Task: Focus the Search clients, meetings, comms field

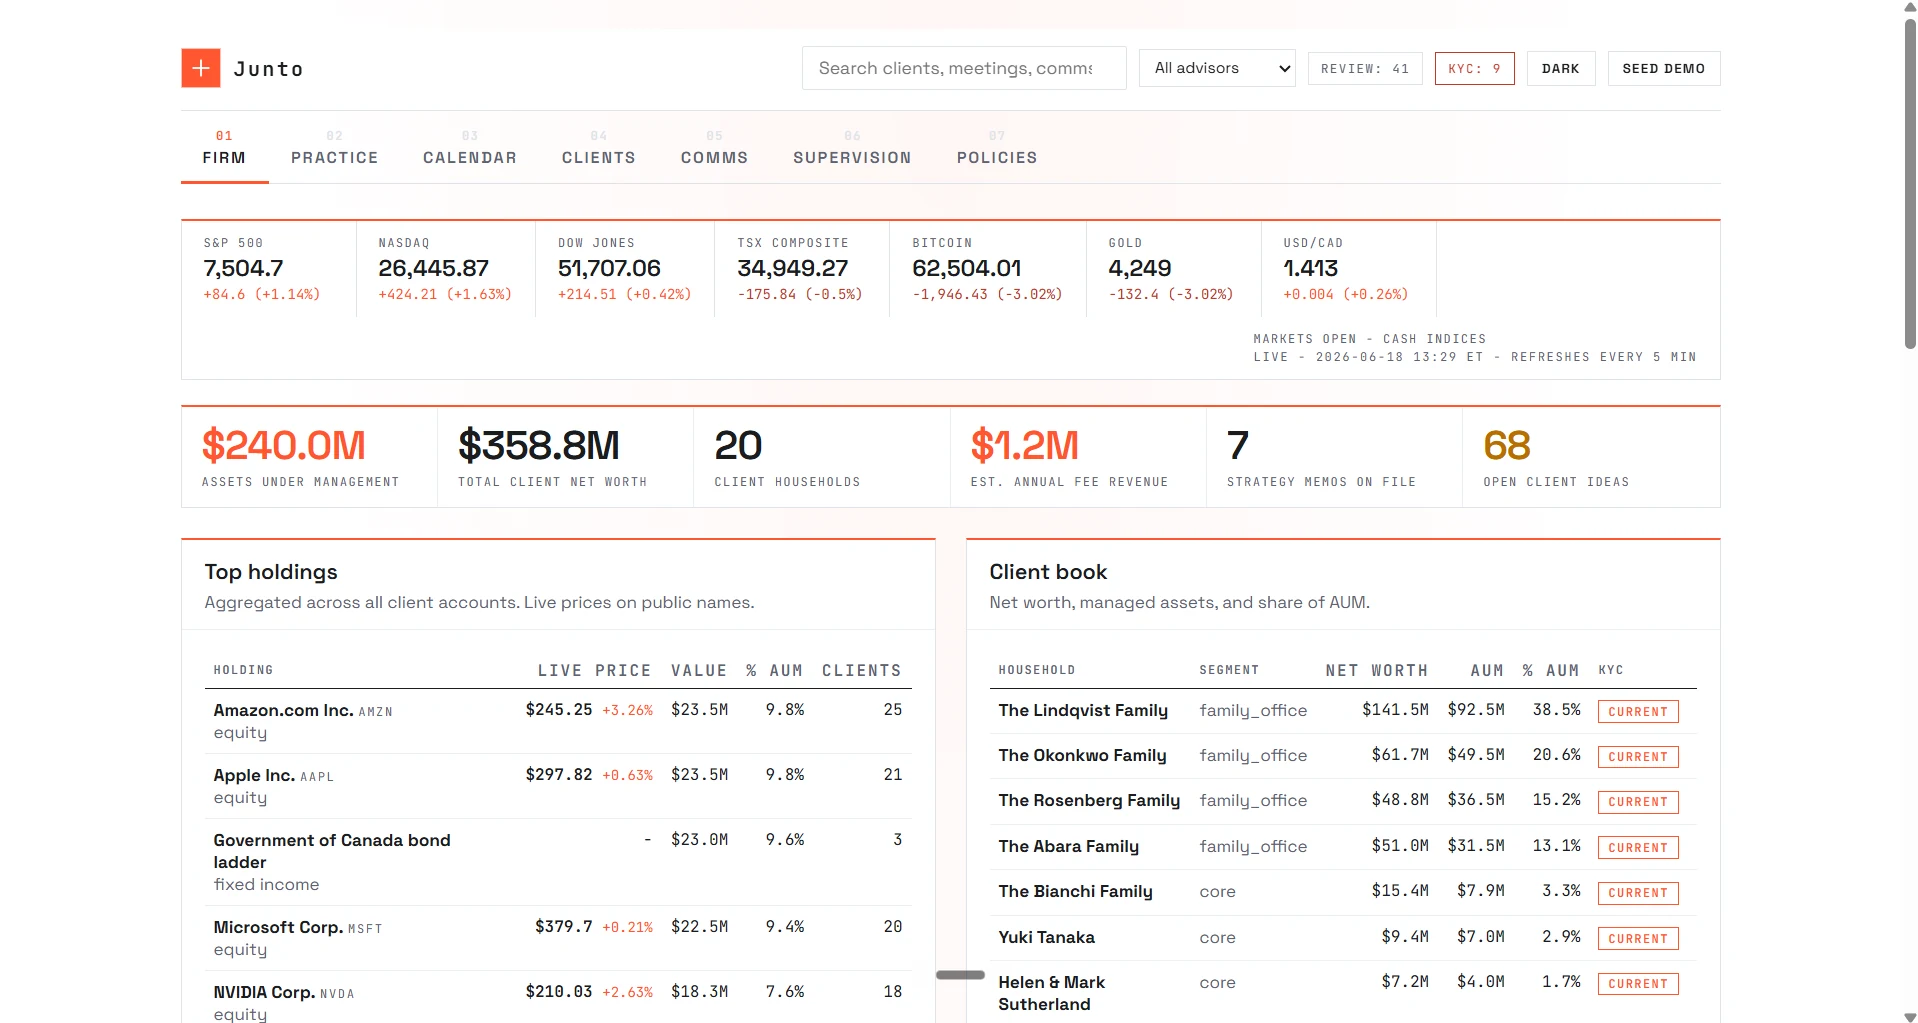Action: (x=964, y=68)
